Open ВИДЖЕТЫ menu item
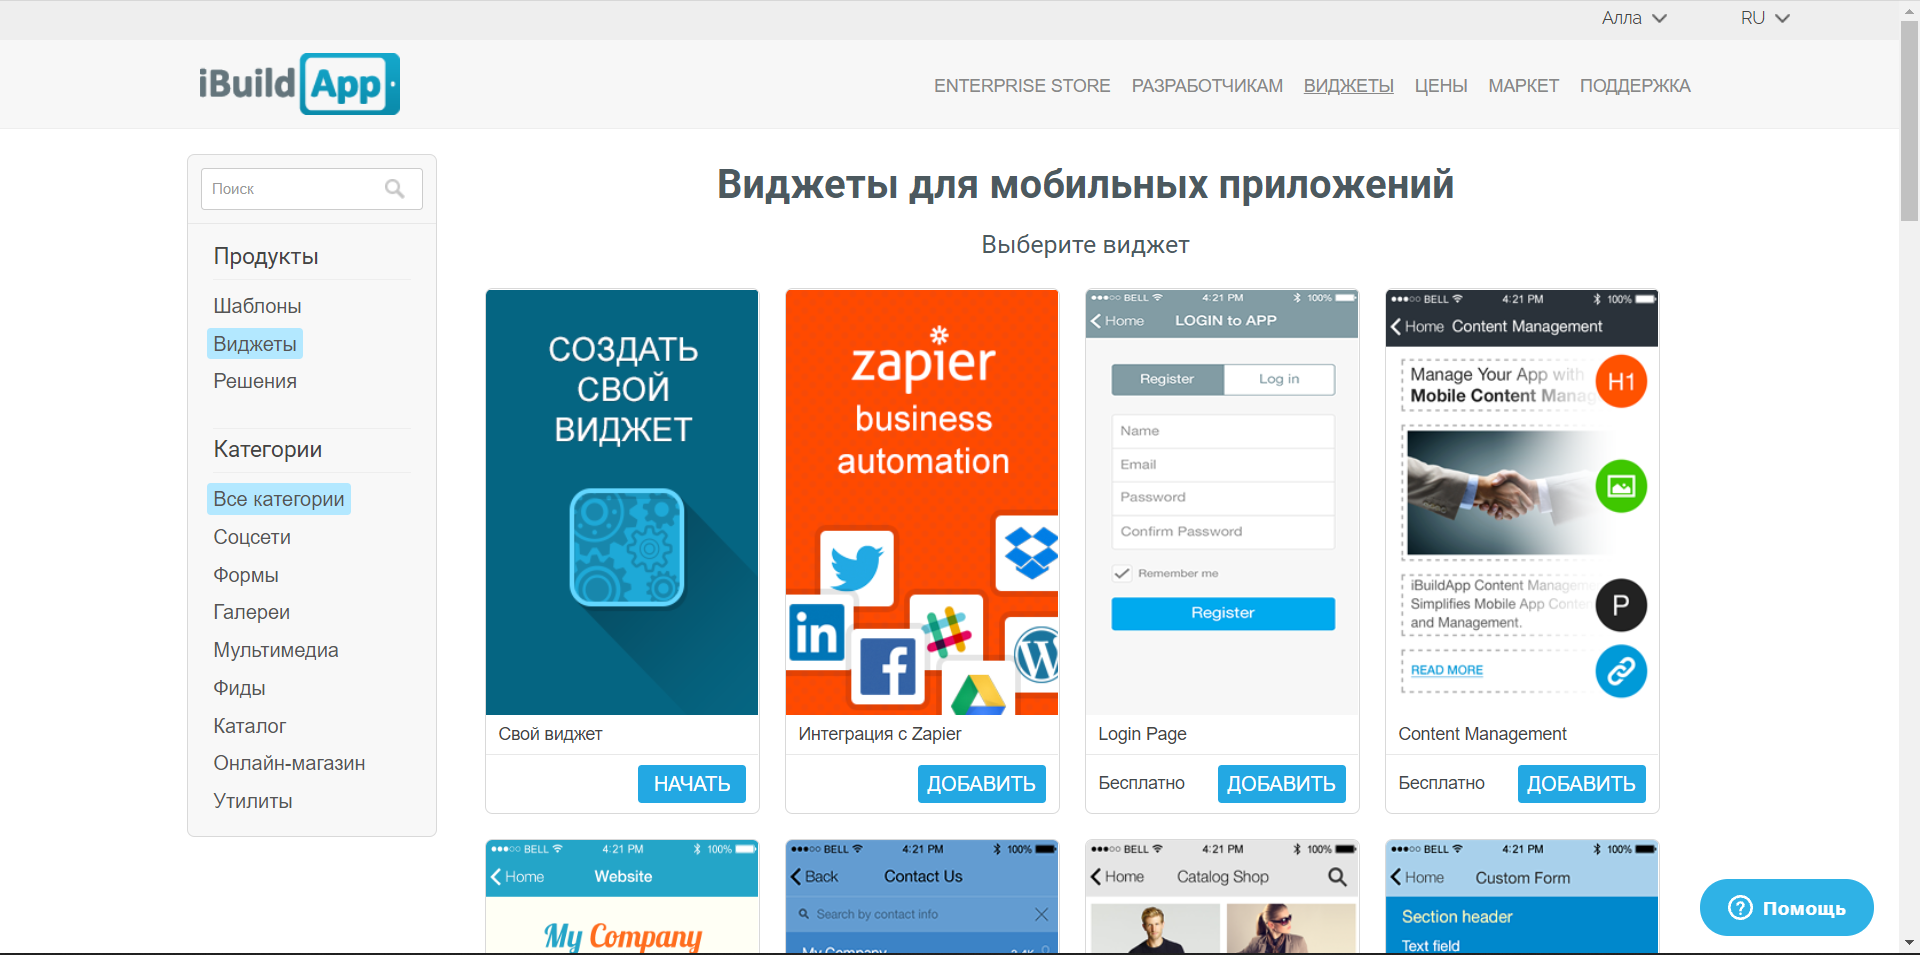Viewport: 1920px width, 955px height. (x=1348, y=86)
